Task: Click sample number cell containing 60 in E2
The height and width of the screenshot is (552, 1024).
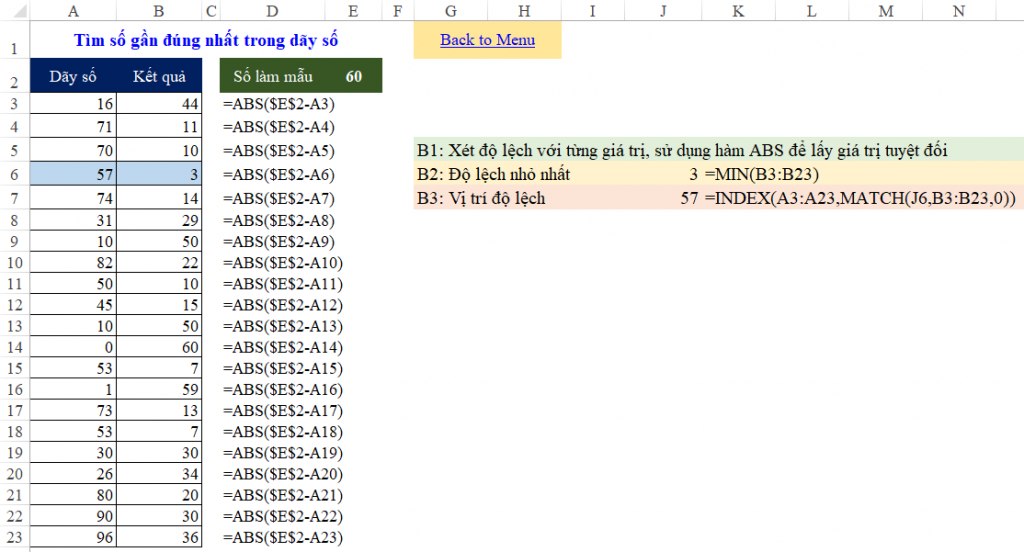Action: click(x=353, y=77)
